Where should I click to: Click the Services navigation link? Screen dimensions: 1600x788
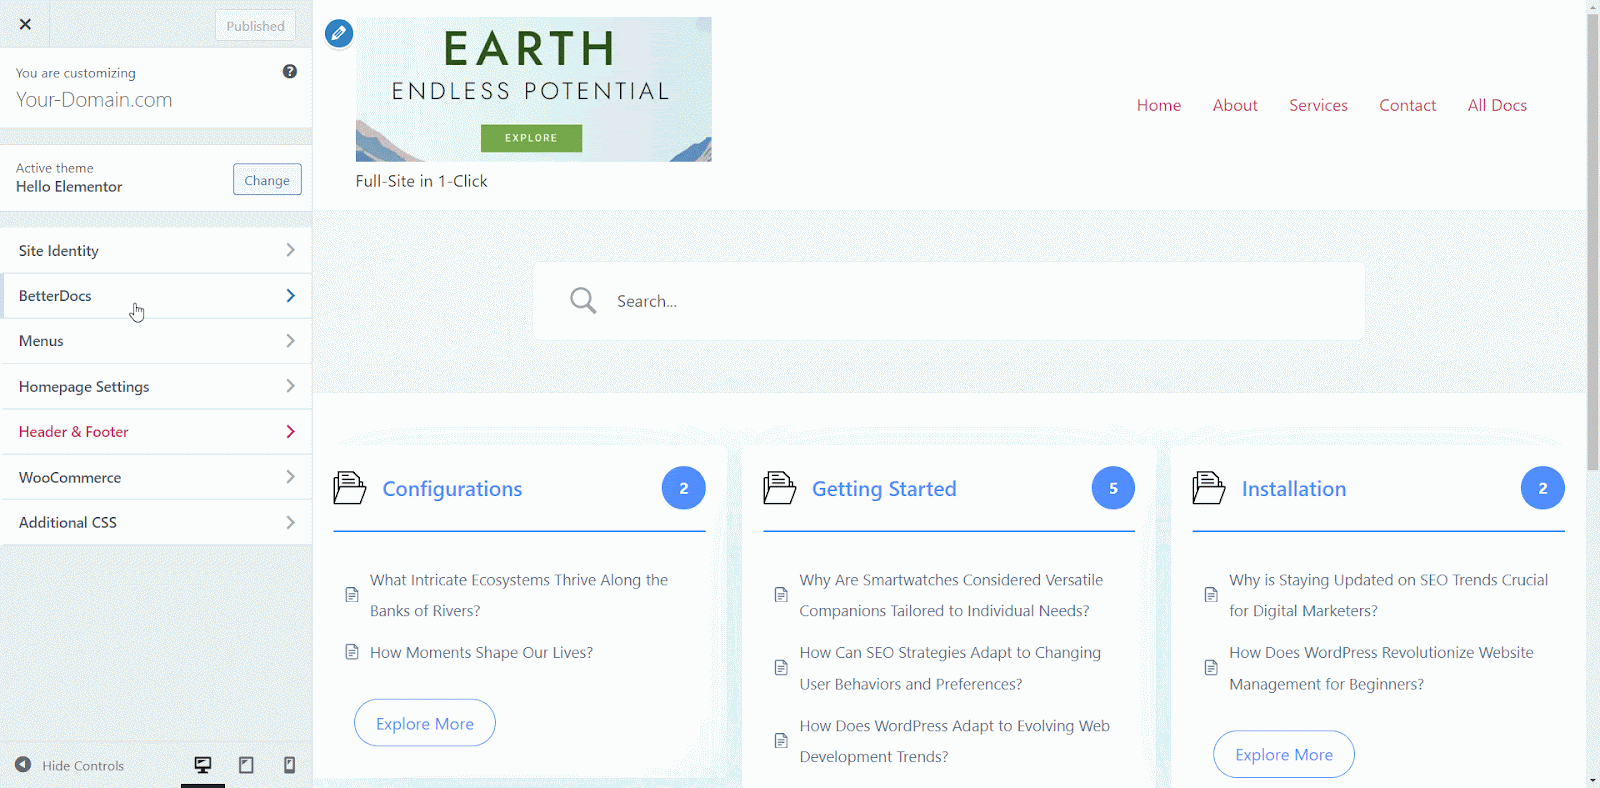click(x=1318, y=105)
